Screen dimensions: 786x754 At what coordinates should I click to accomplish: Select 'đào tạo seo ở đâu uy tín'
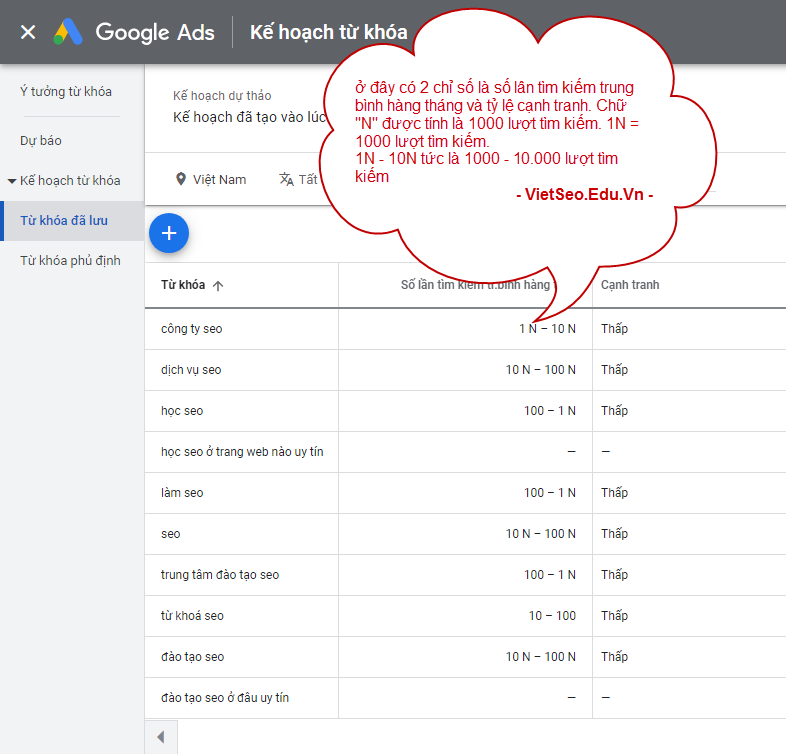coord(225,698)
